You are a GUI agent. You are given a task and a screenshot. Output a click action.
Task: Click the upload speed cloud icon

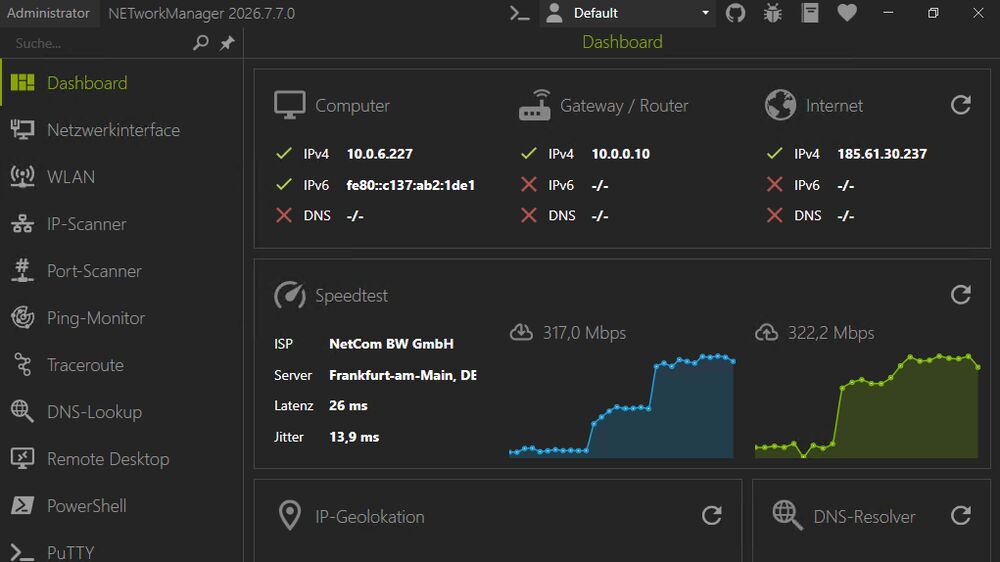click(766, 332)
